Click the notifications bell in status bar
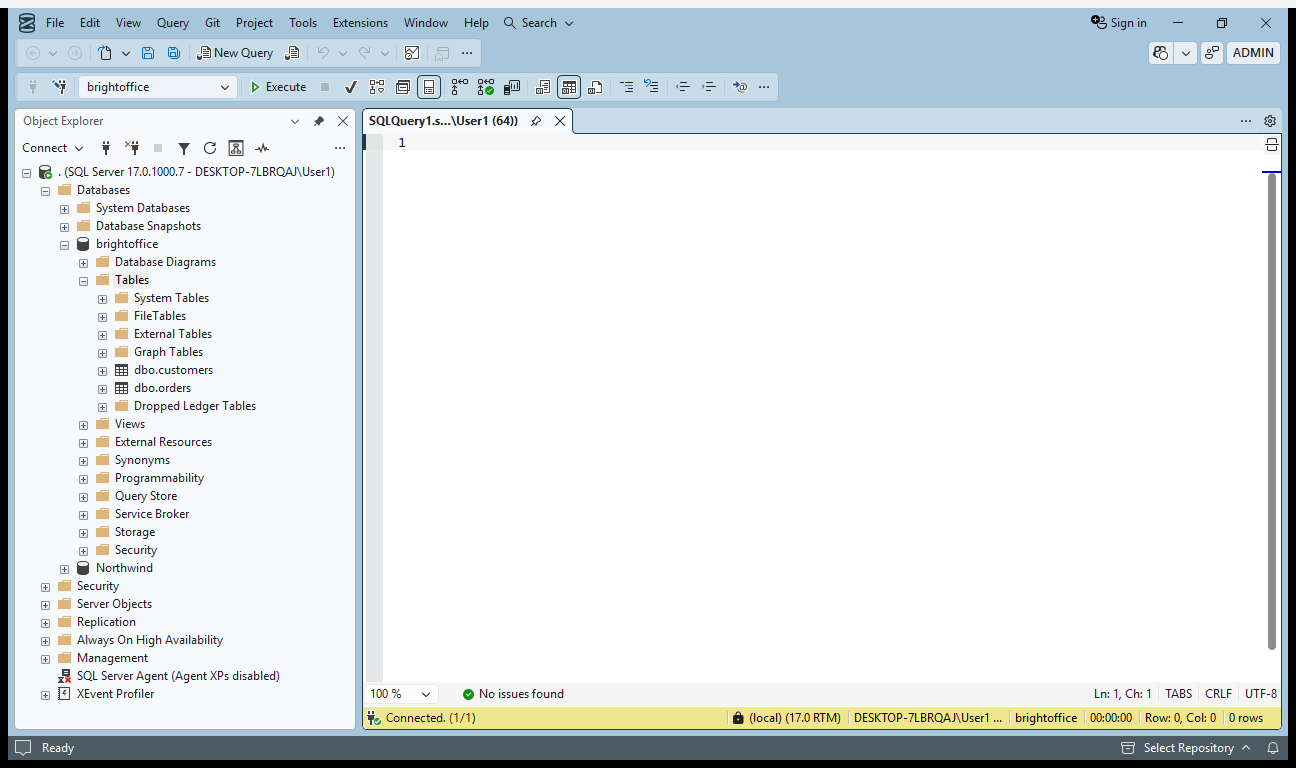This screenshot has height=768, width=1296. point(1273,748)
